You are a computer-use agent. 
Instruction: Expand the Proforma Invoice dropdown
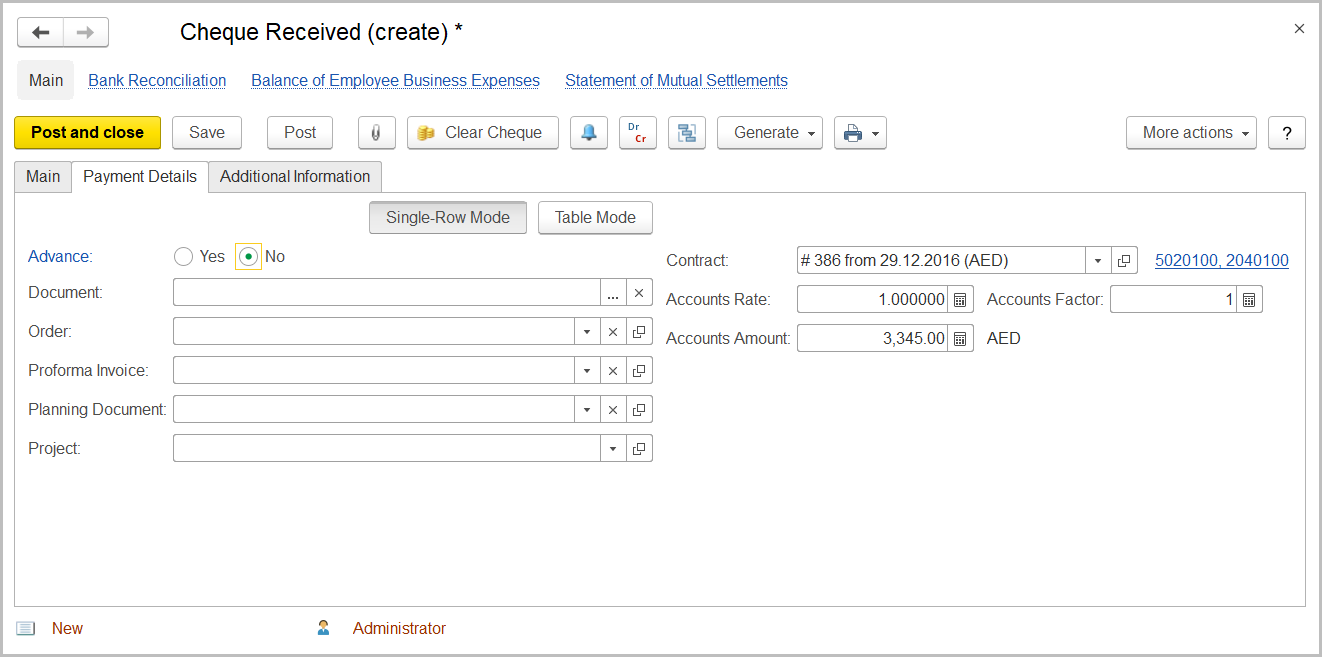(587, 369)
